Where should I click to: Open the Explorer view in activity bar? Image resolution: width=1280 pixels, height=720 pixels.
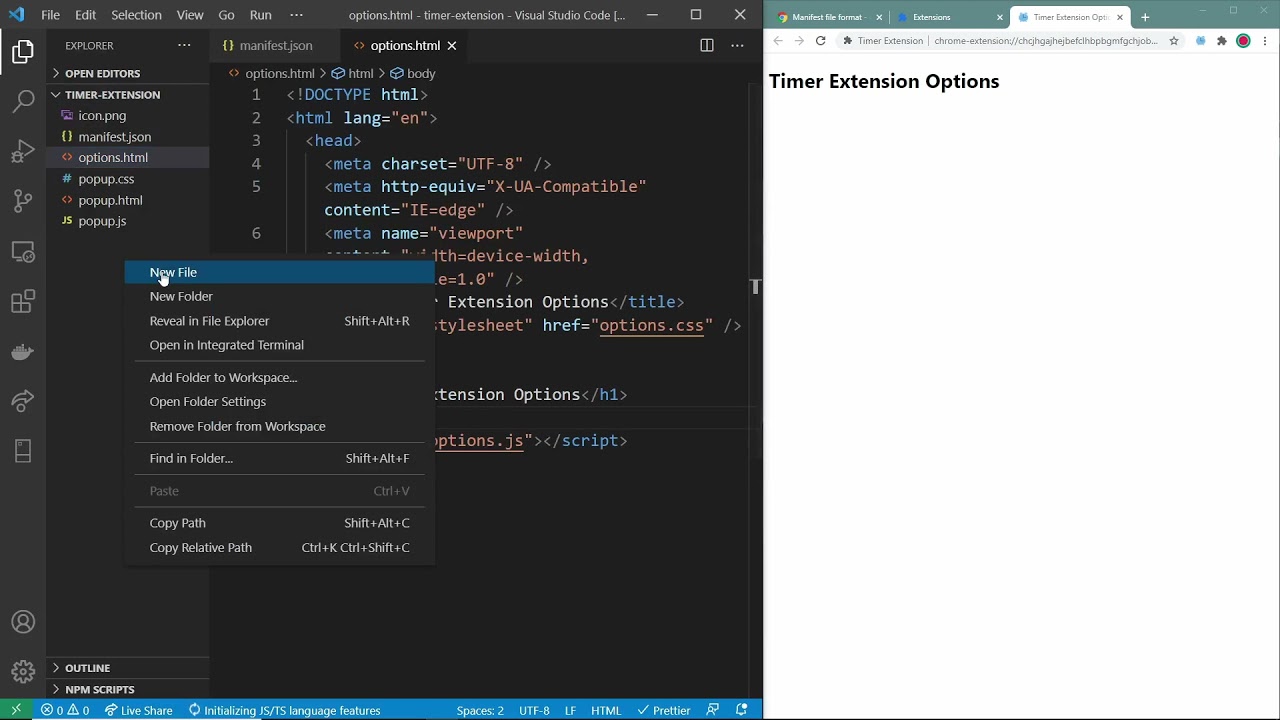(23, 52)
